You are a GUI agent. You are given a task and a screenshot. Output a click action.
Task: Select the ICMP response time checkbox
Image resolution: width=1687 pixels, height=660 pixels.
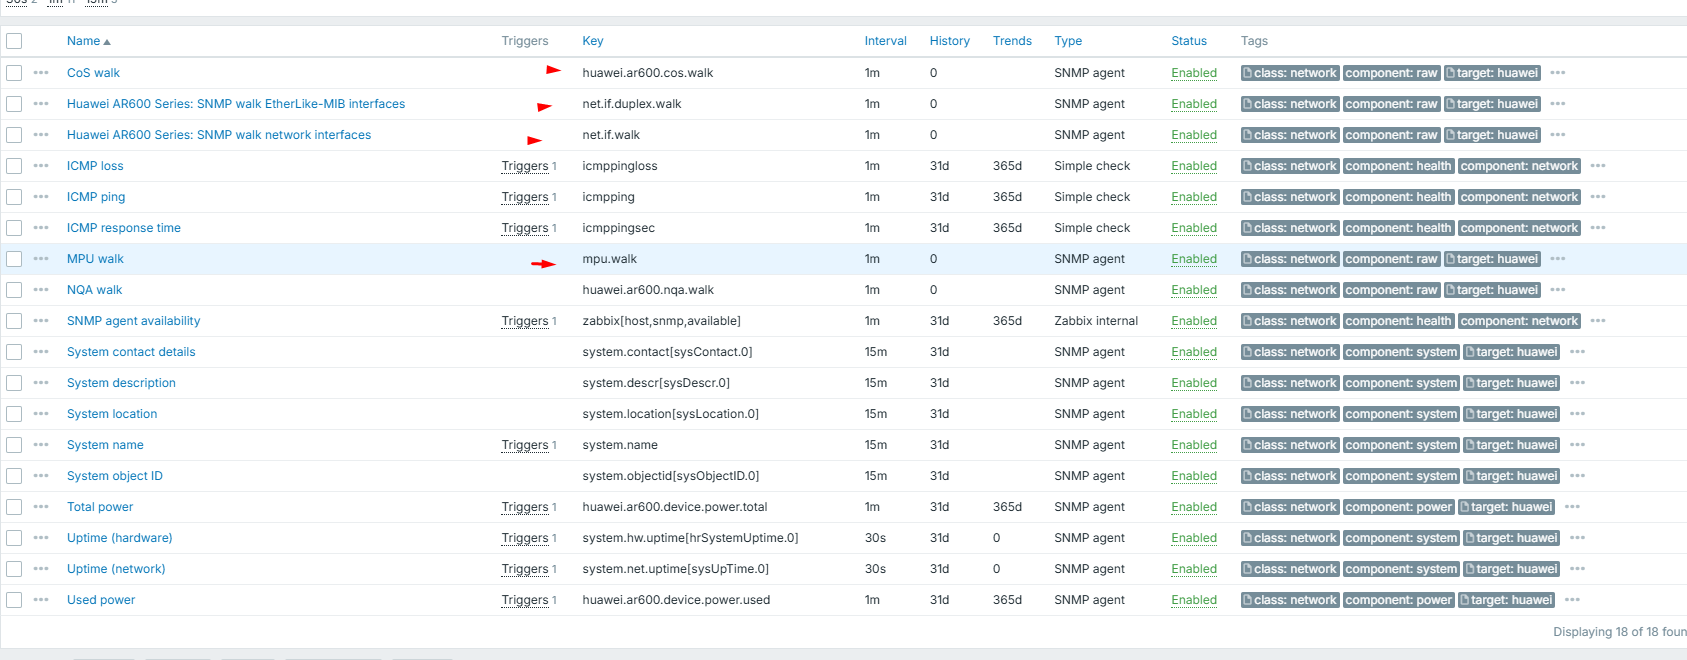(x=14, y=228)
